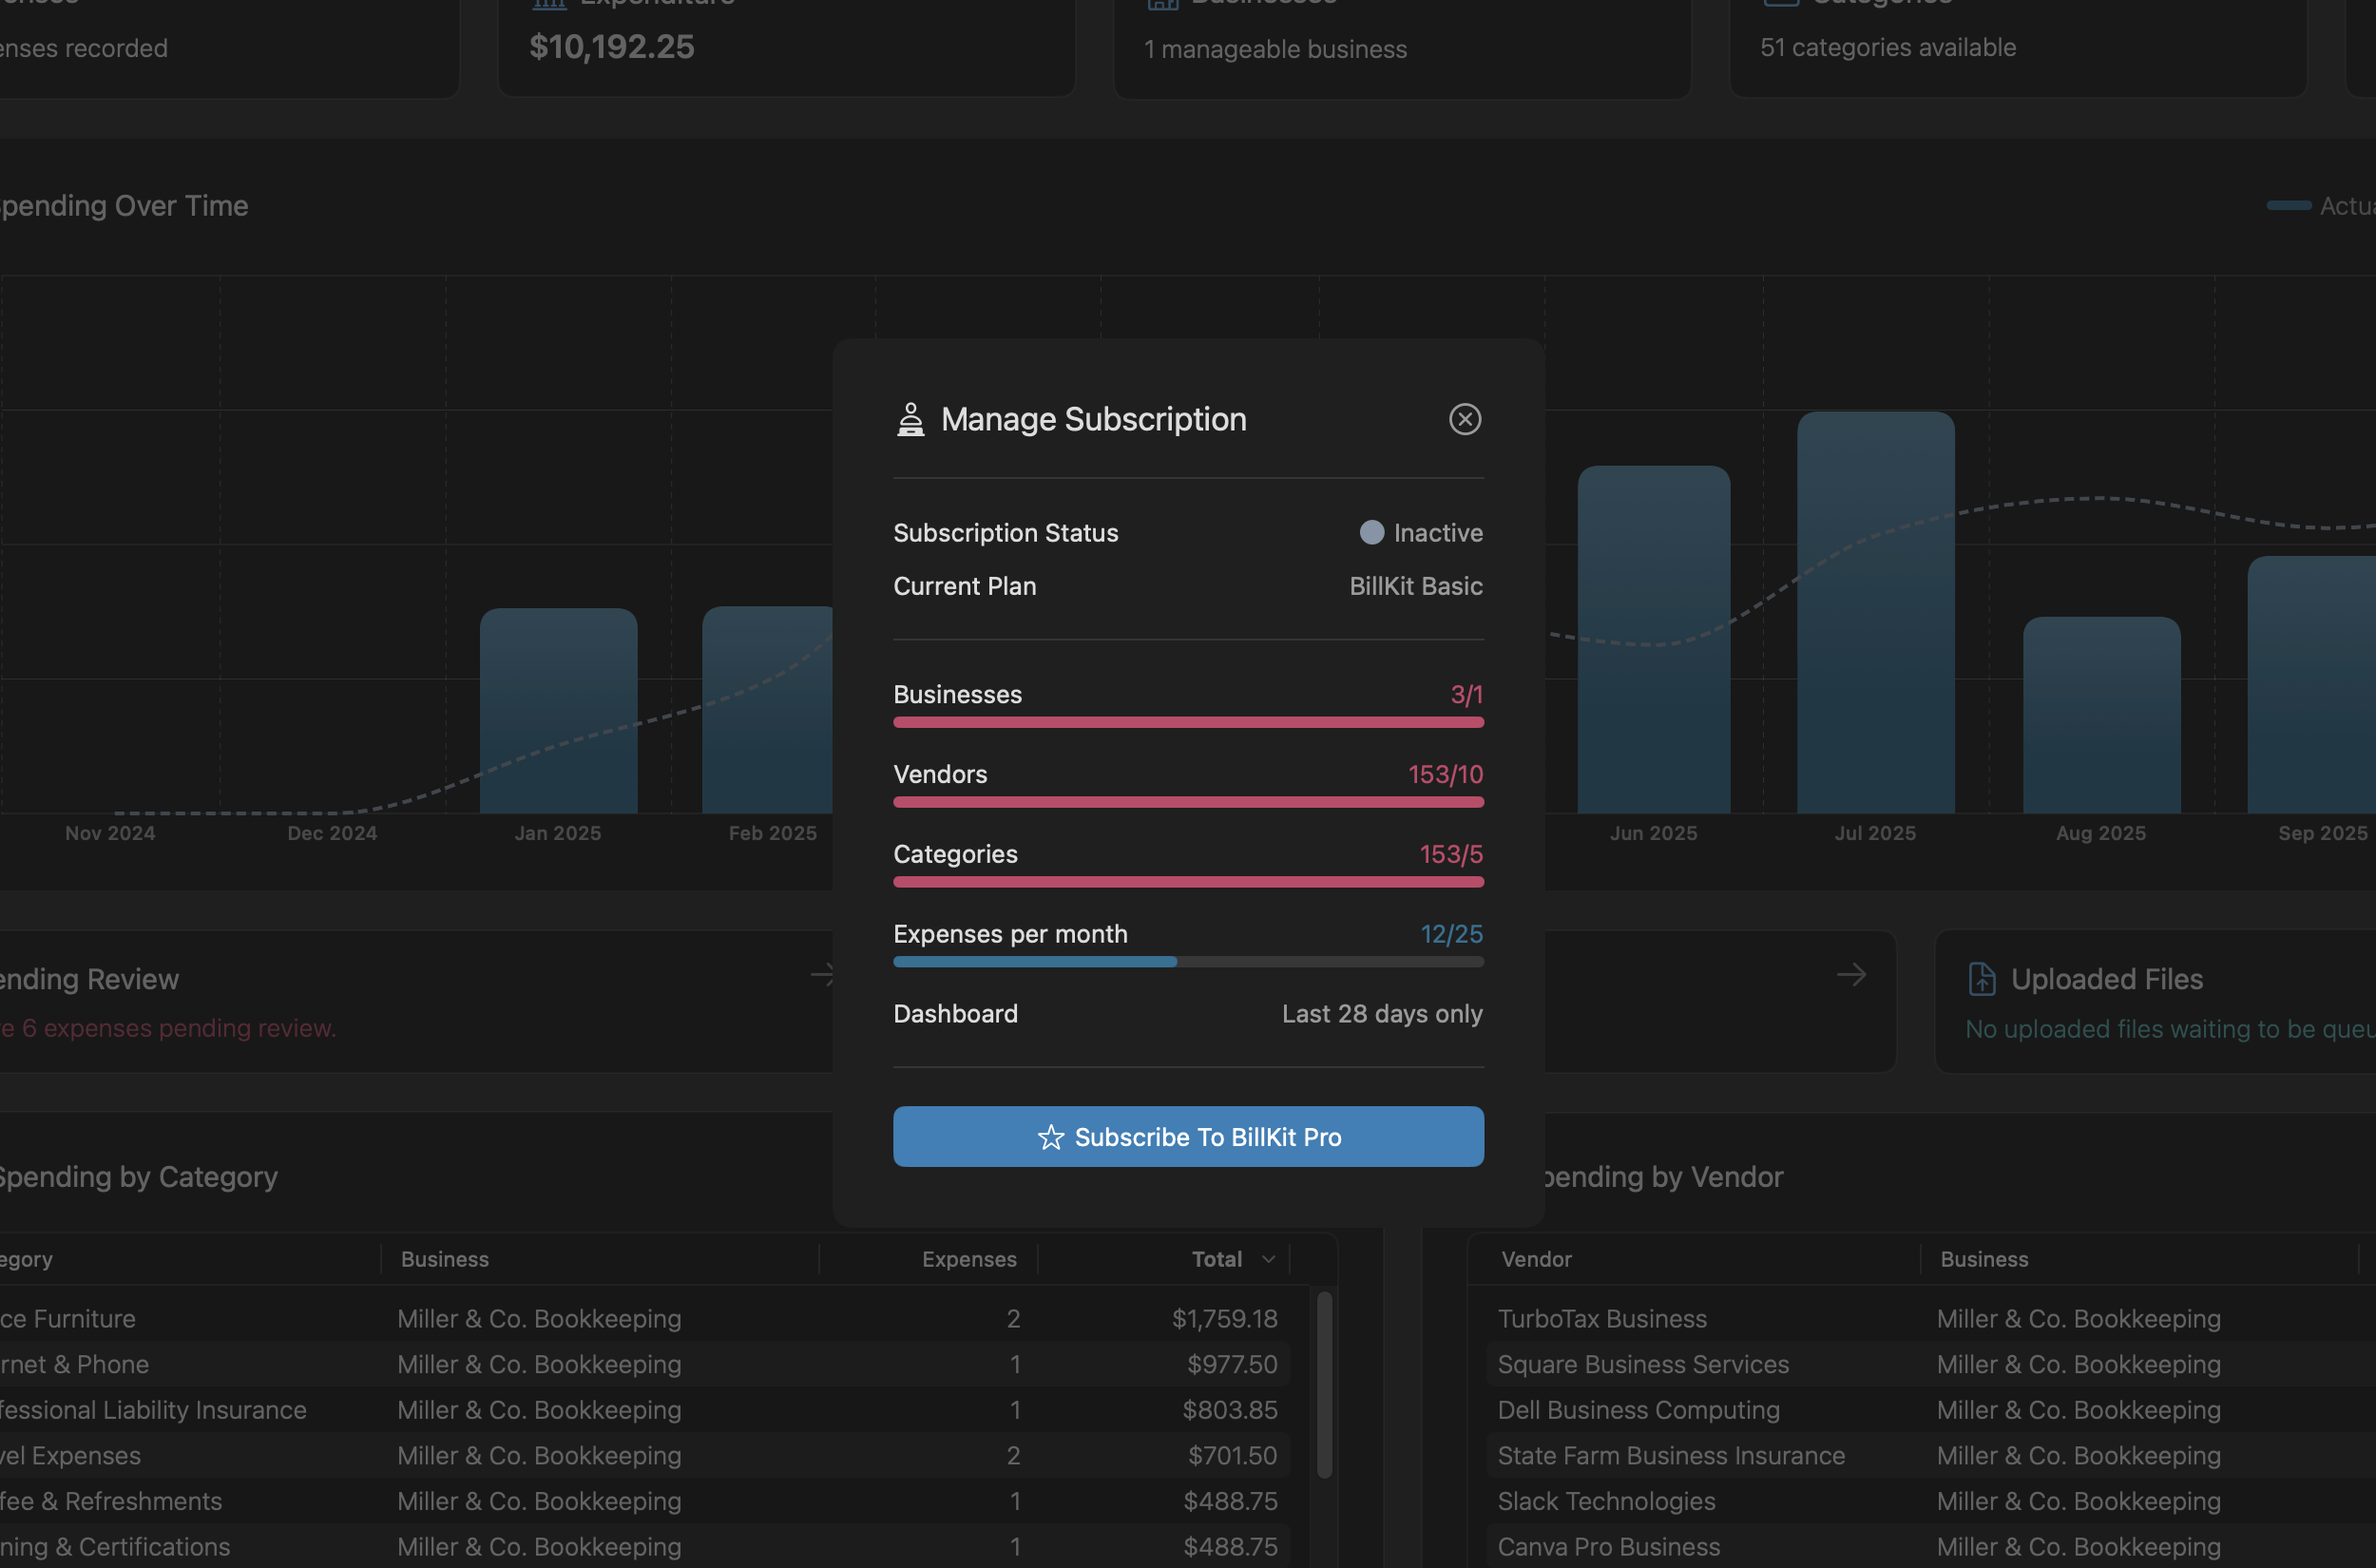This screenshot has height=1568, width=2376.
Task: Click the Inactive status indicator dot
Action: click(x=1371, y=532)
